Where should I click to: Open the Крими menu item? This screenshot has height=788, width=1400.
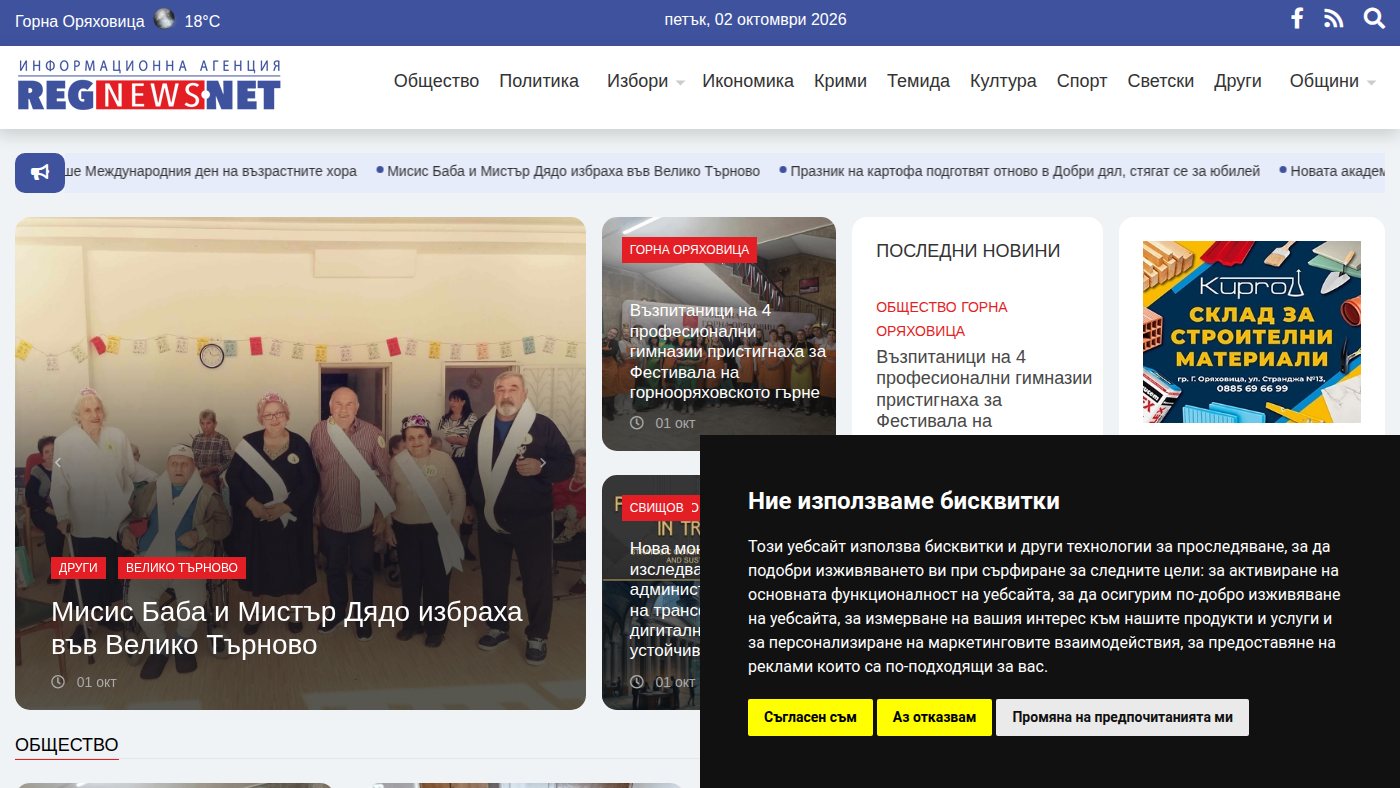[x=840, y=81]
